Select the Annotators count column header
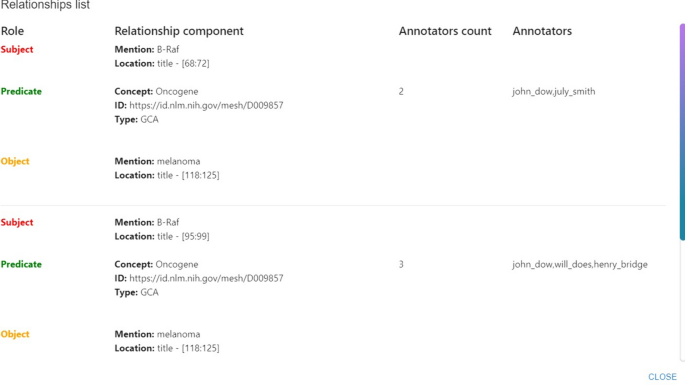The width and height of the screenshot is (685, 385). 445,31
